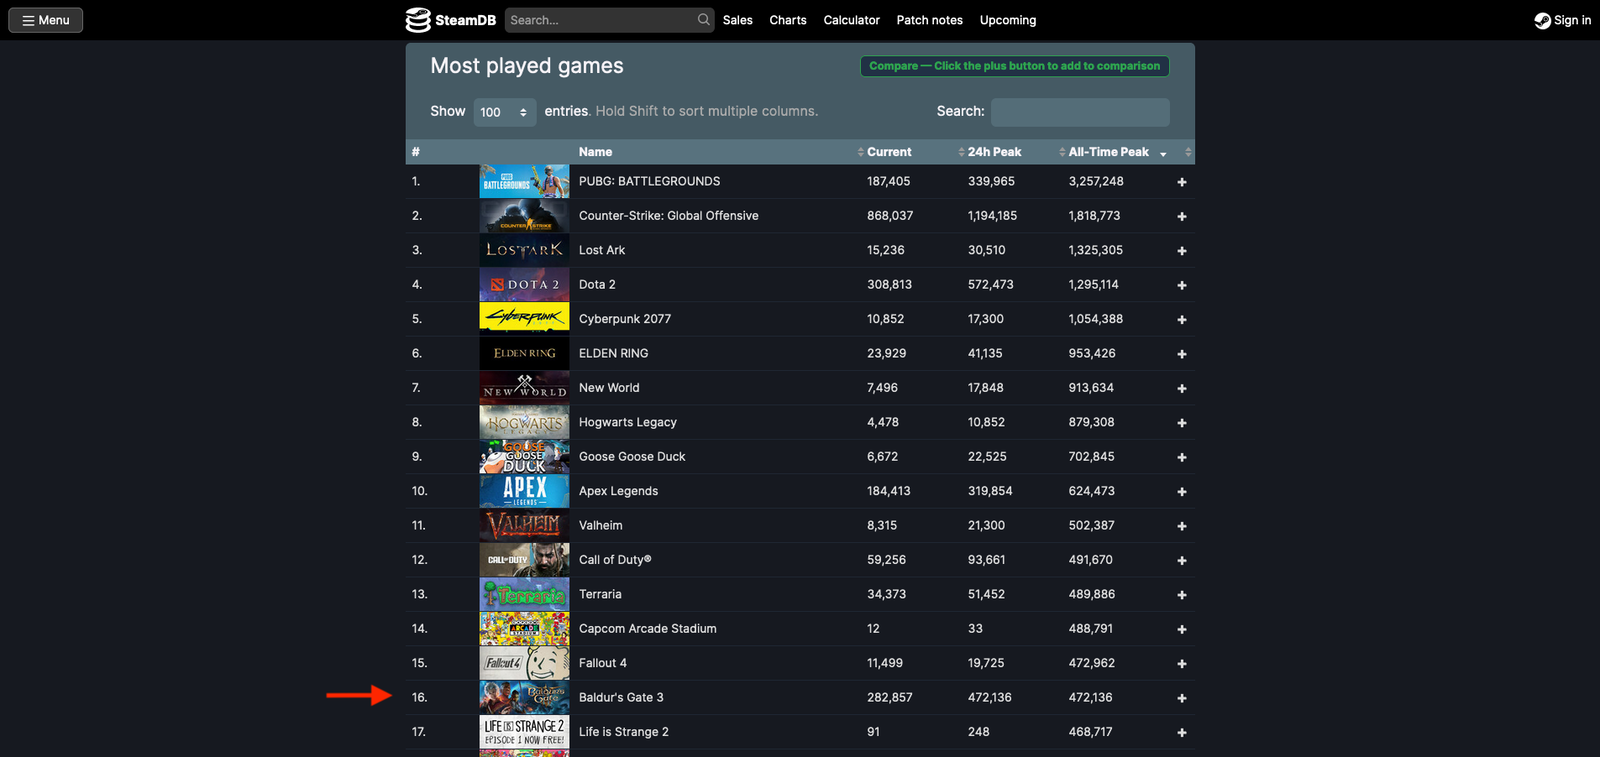Open Counter-Strike: Global Offensive game link
This screenshot has height=757, width=1600.
668,216
